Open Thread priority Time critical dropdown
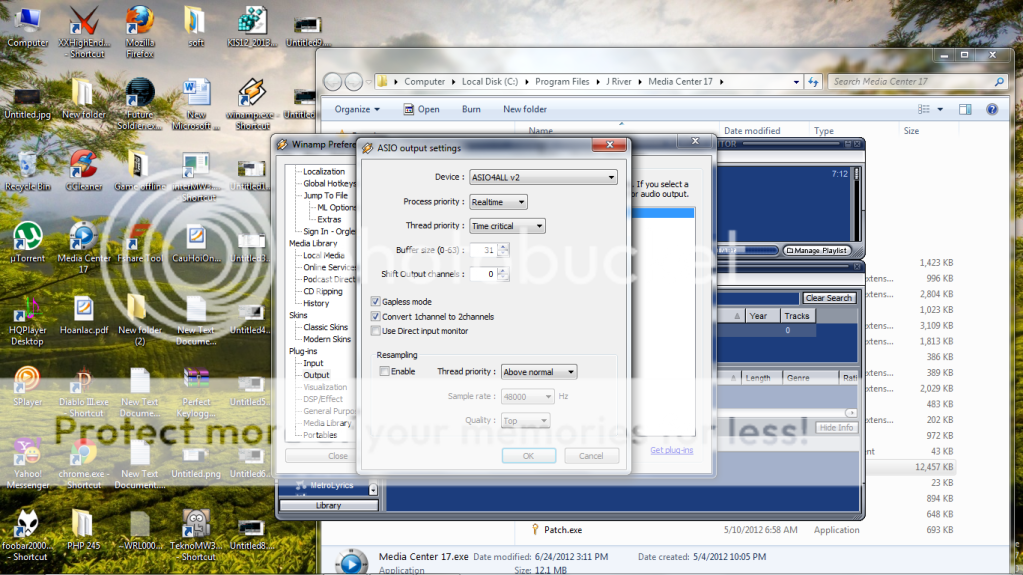This screenshot has width=1023, height=575. click(507, 226)
